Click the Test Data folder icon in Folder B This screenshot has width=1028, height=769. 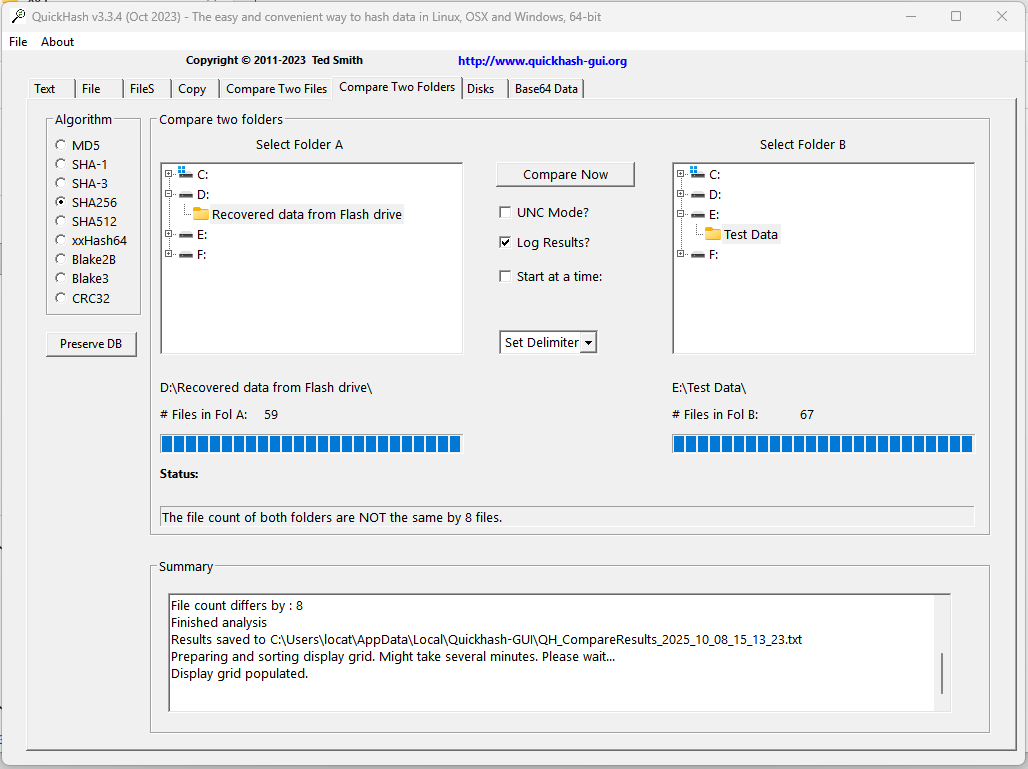712,234
